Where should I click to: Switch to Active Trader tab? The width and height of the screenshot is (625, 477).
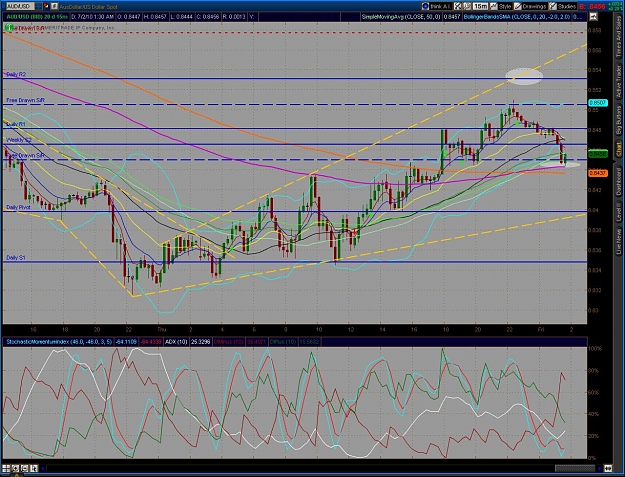pos(619,82)
